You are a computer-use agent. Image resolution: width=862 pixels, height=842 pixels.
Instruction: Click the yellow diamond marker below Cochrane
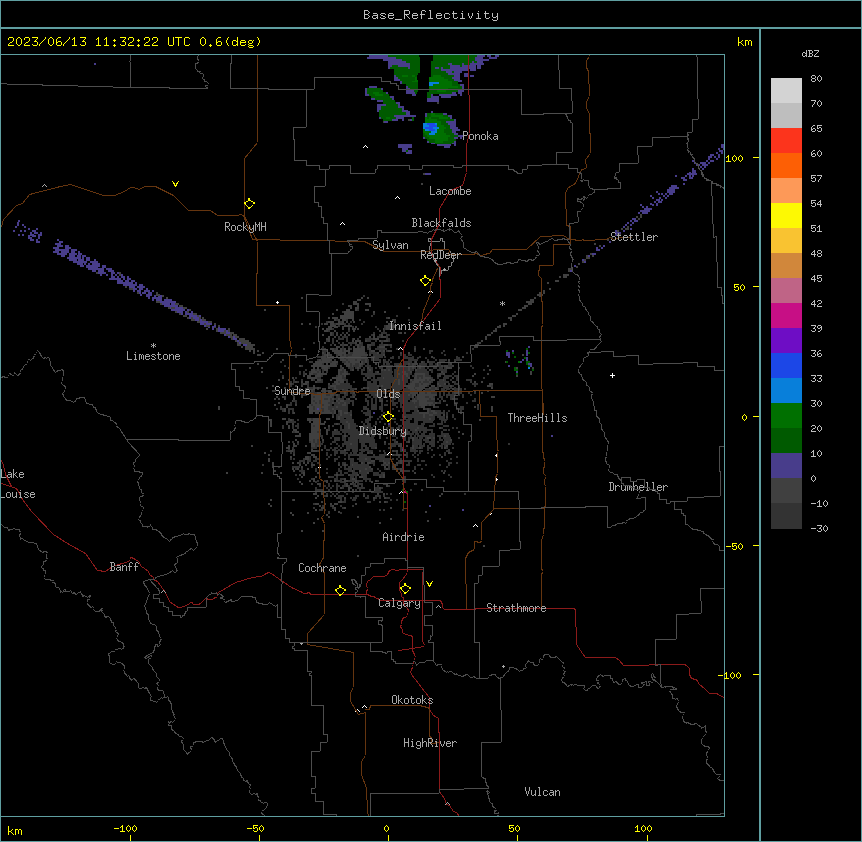(x=340, y=590)
